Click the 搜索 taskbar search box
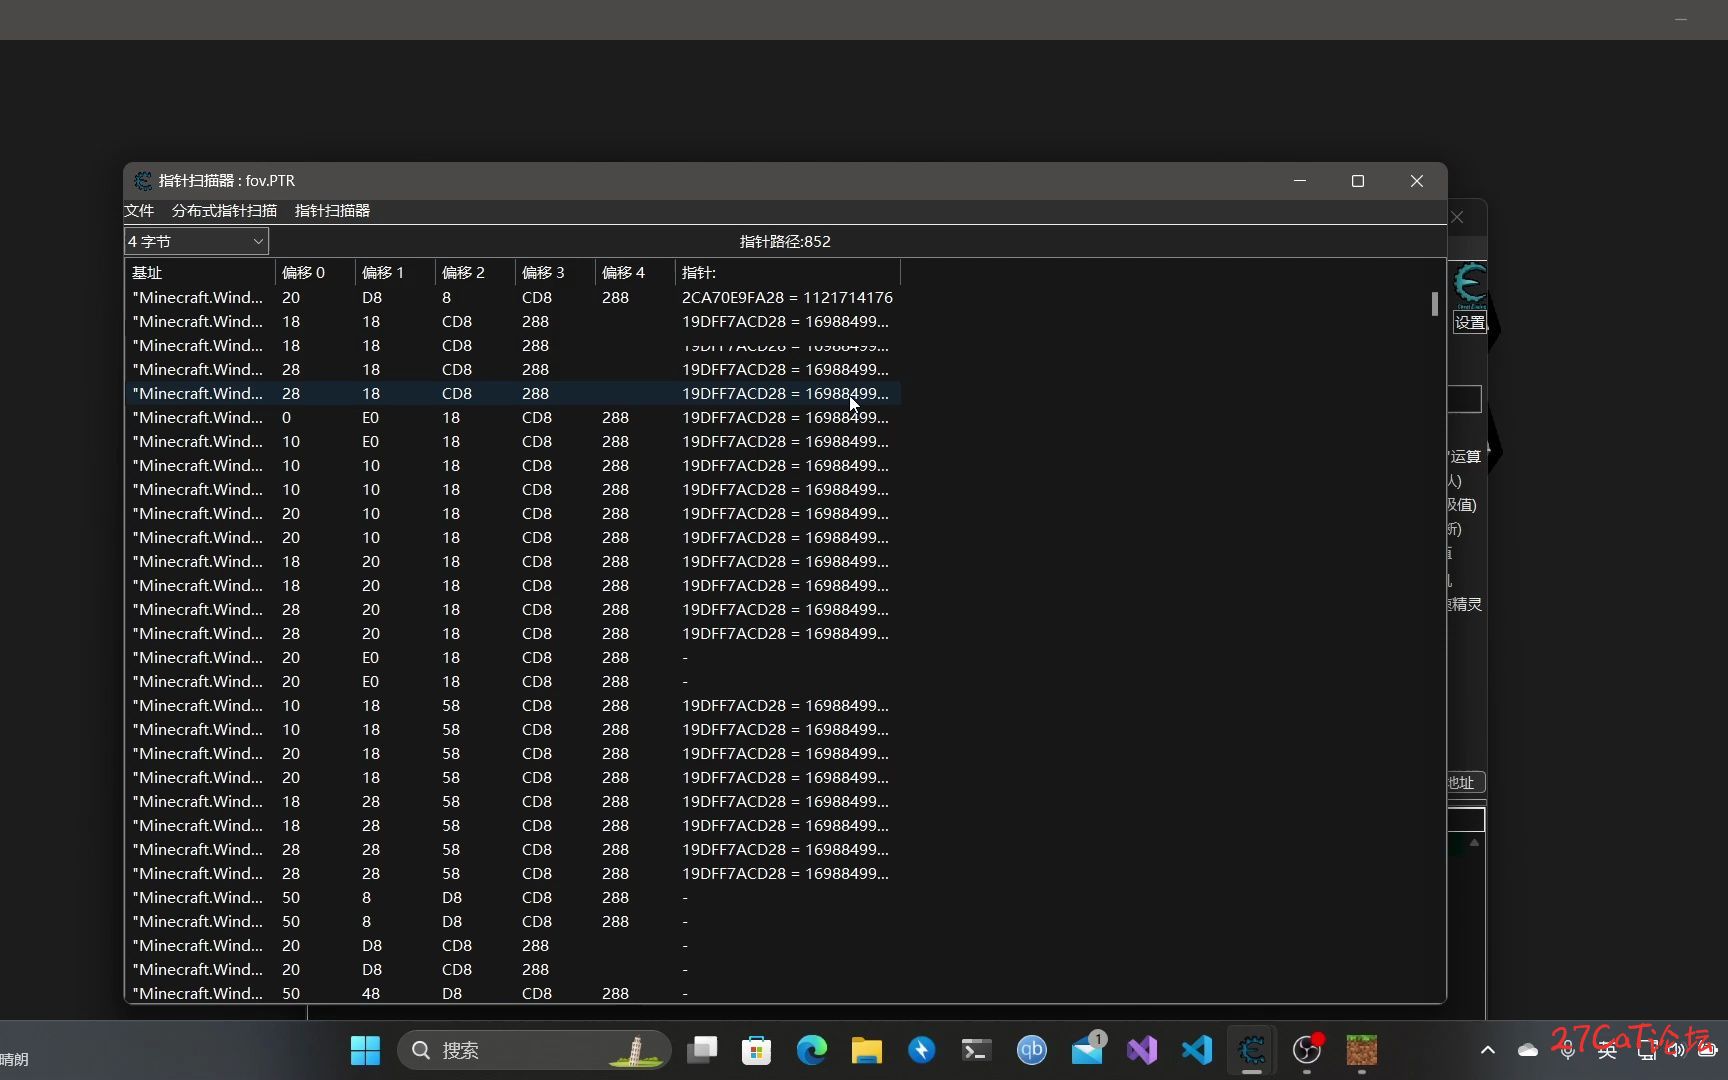Viewport: 1728px width, 1080px height. pyautogui.click(x=535, y=1050)
